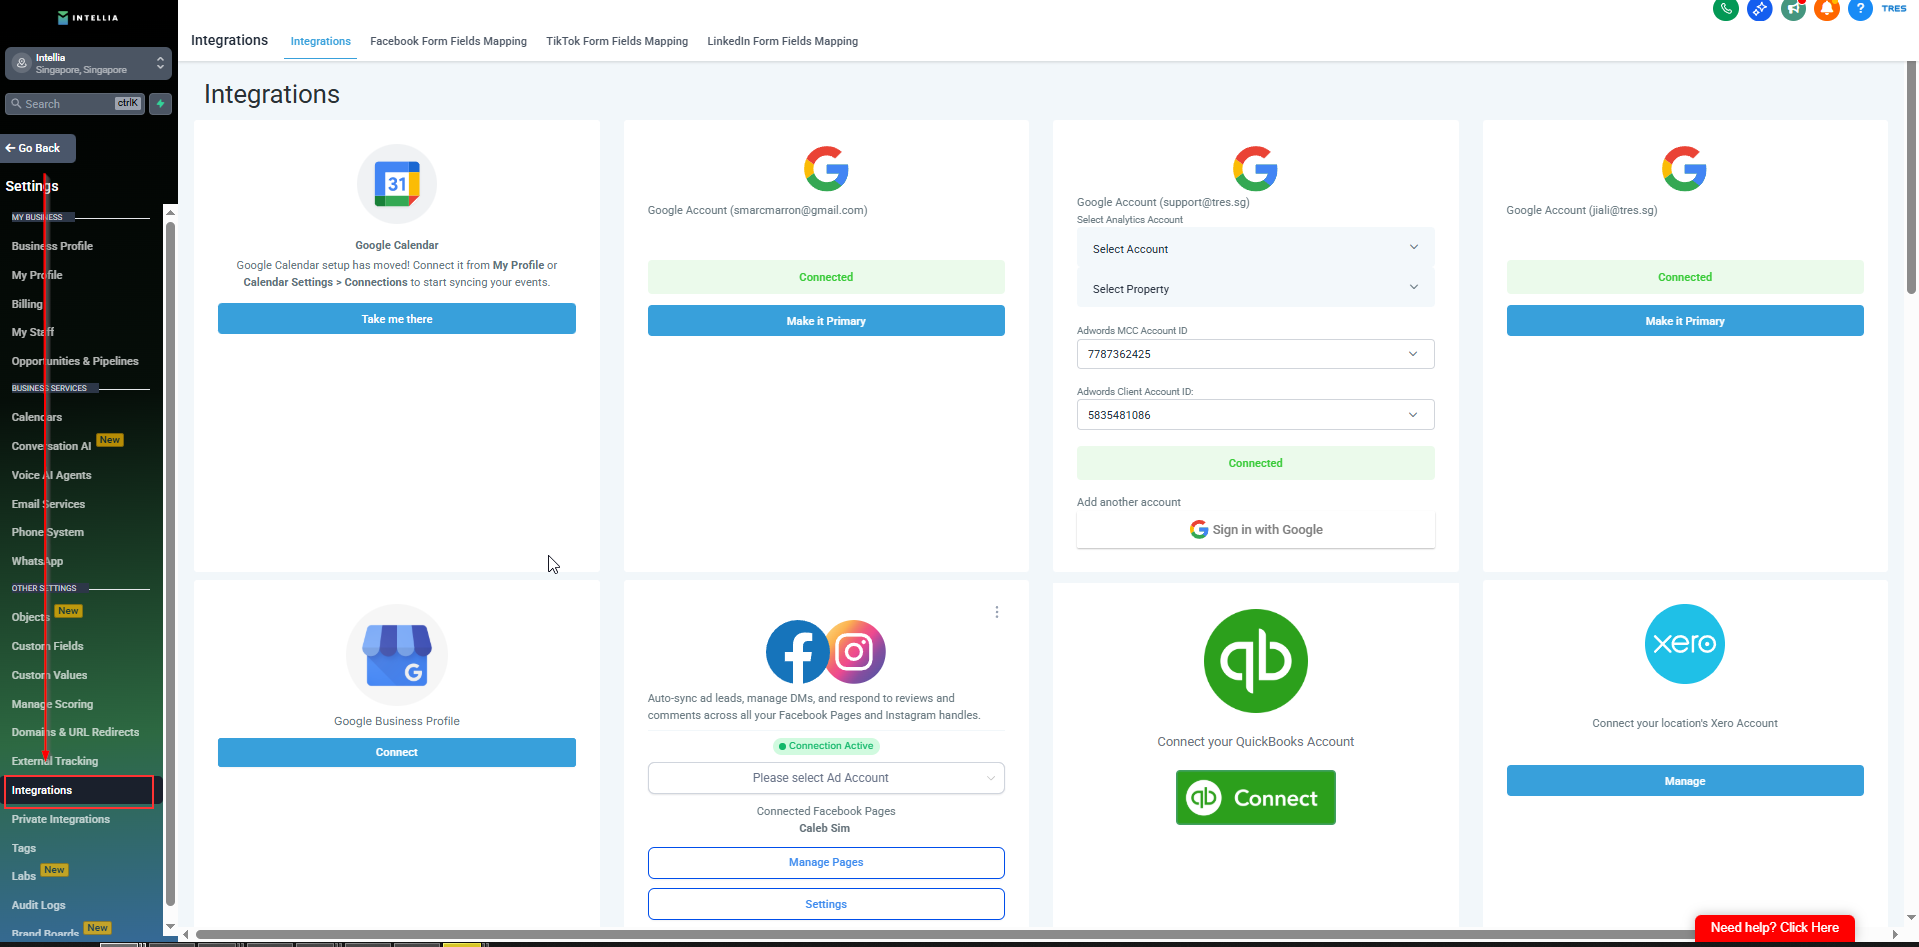Click Google logo for support@tres.sg account
1919x947 pixels.
pyautogui.click(x=1255, y=168)
